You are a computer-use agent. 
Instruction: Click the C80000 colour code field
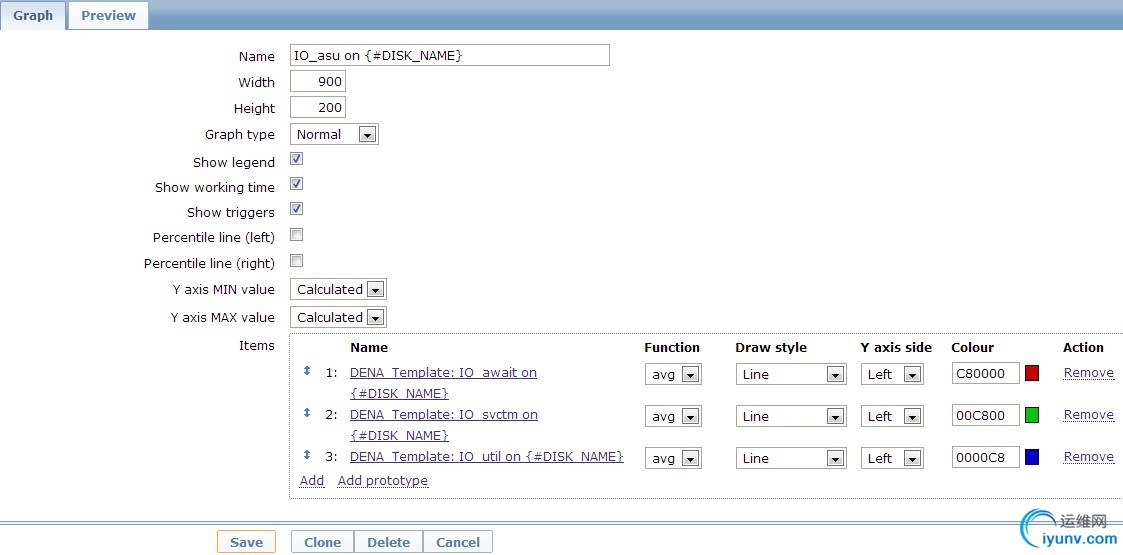pyautogui.click(x=985, y=373)
